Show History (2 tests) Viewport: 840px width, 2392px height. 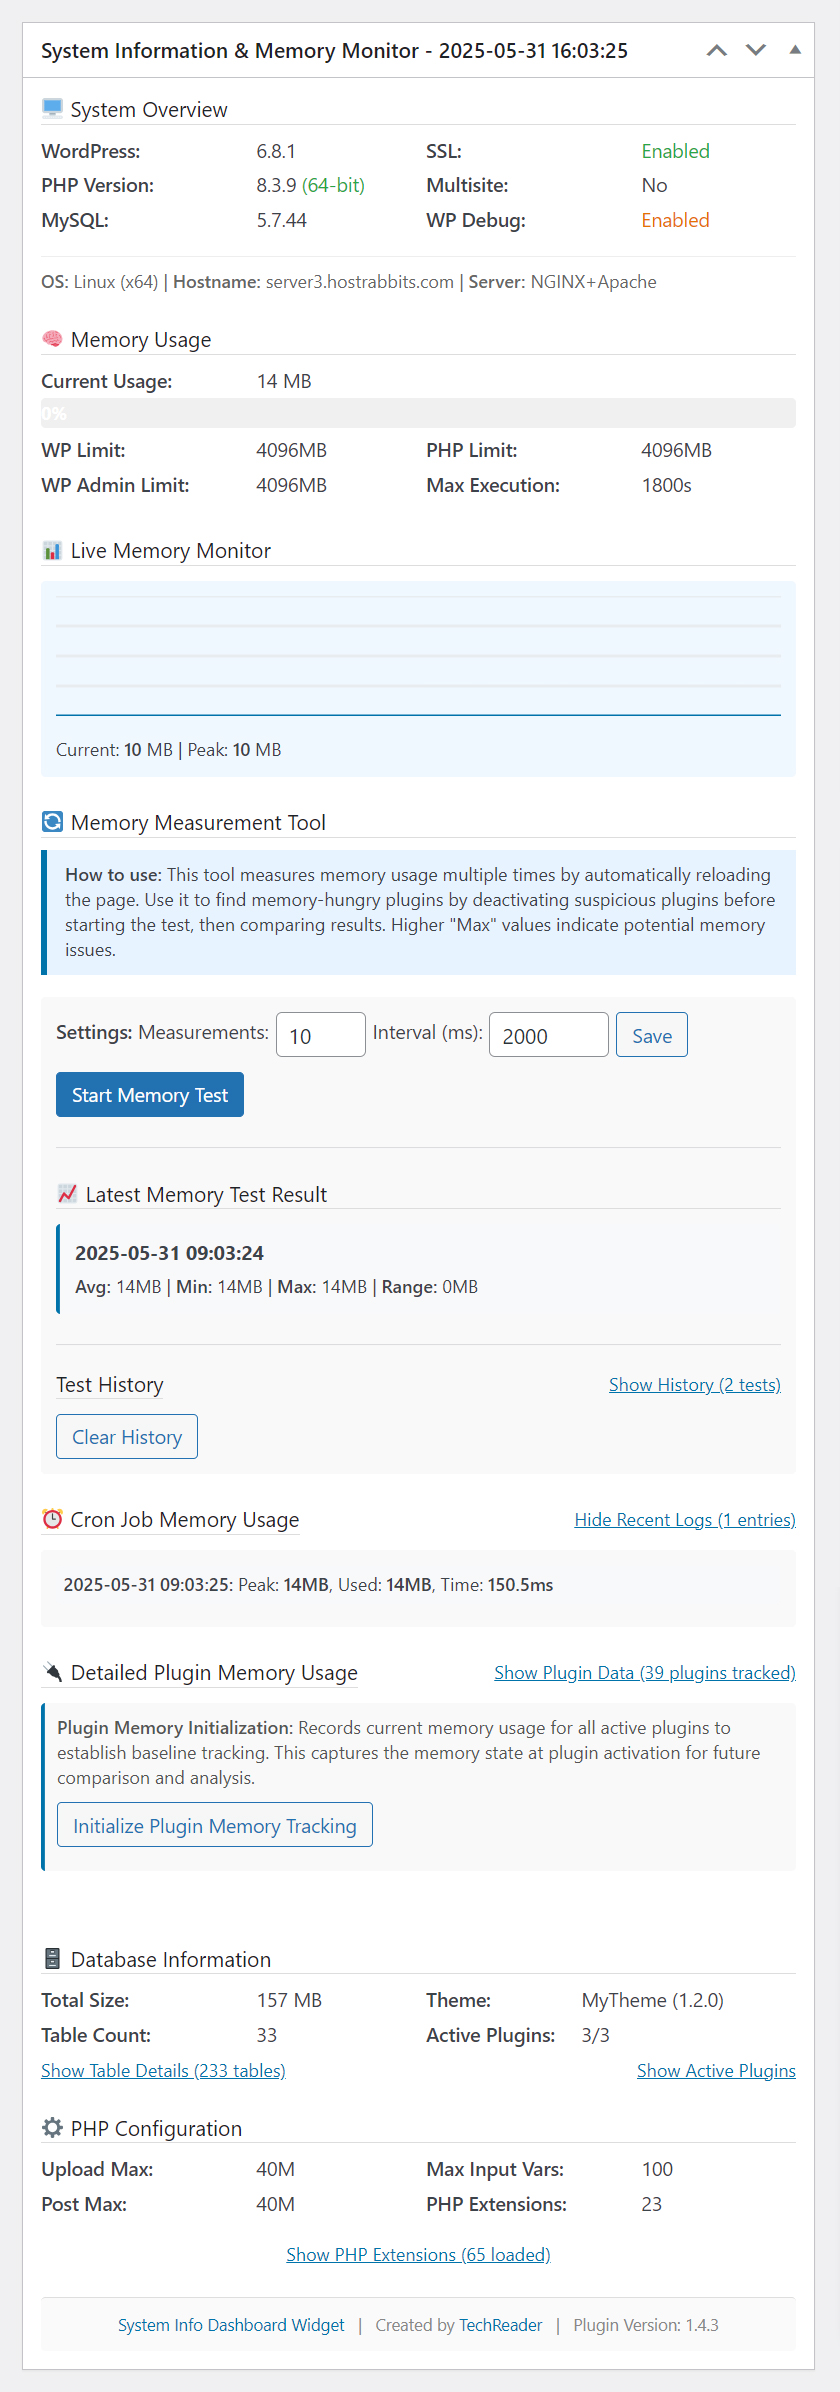coord(695,1385)
